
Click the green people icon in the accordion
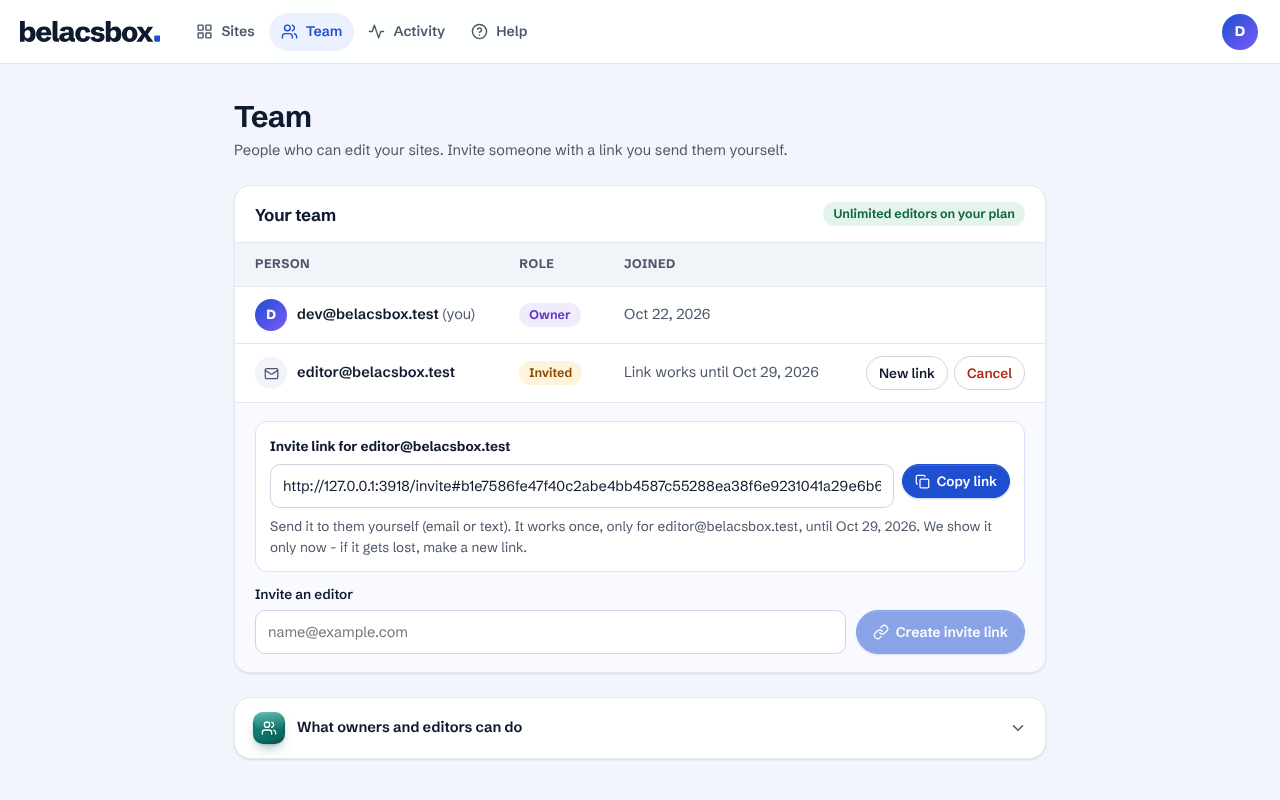coord(269,728)
